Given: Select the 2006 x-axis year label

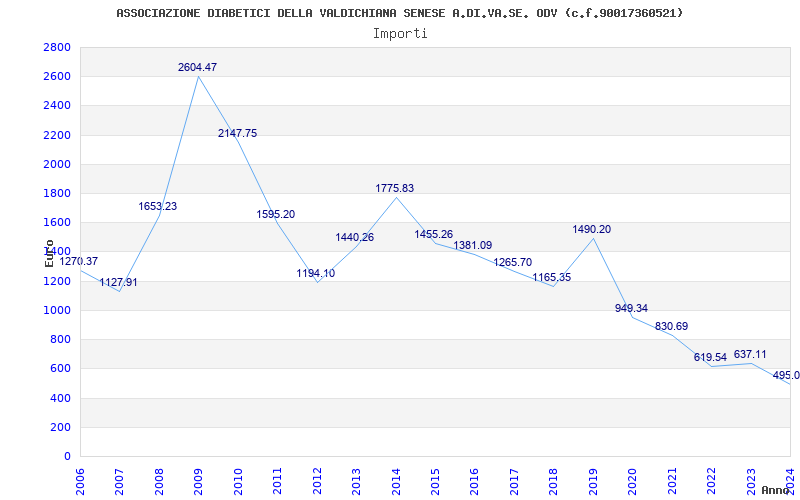Looking at the screenshot, I should click(x=80, y=481).
